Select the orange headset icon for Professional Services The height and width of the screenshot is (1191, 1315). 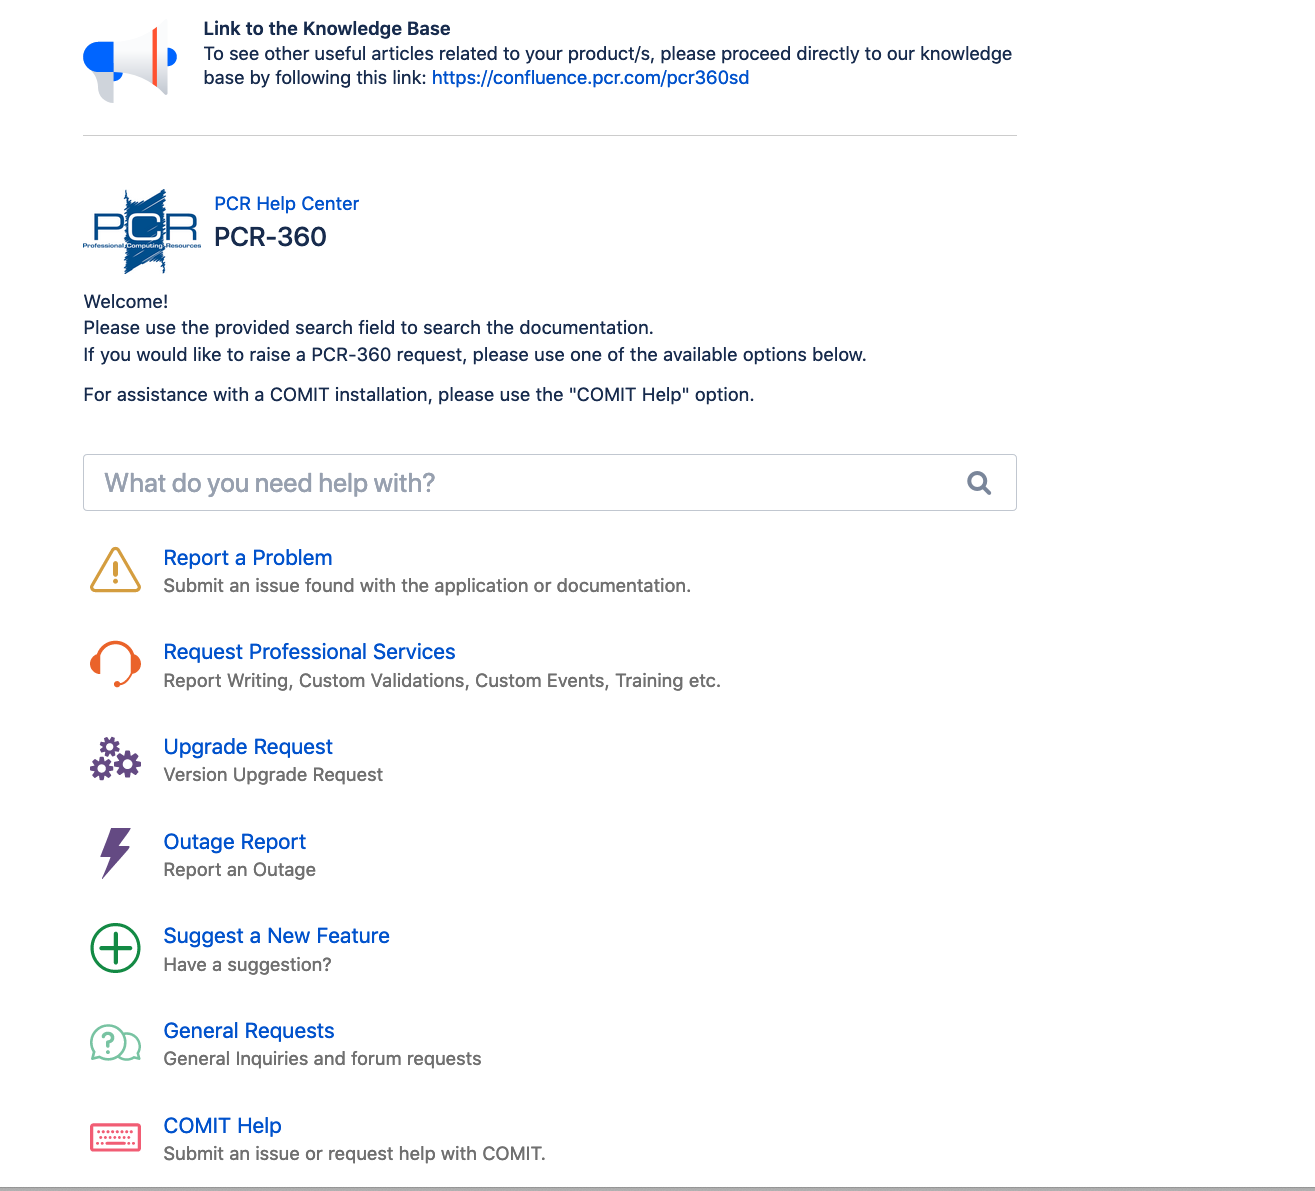click(x=115, y=663)
